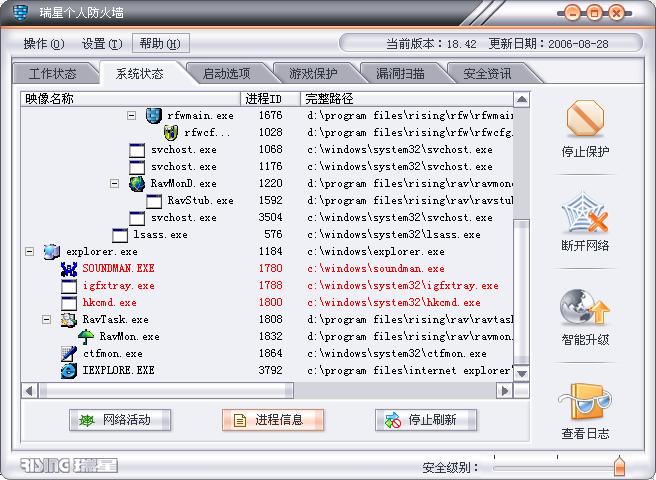Click the 停止刷新 button

tap(426, 420)
